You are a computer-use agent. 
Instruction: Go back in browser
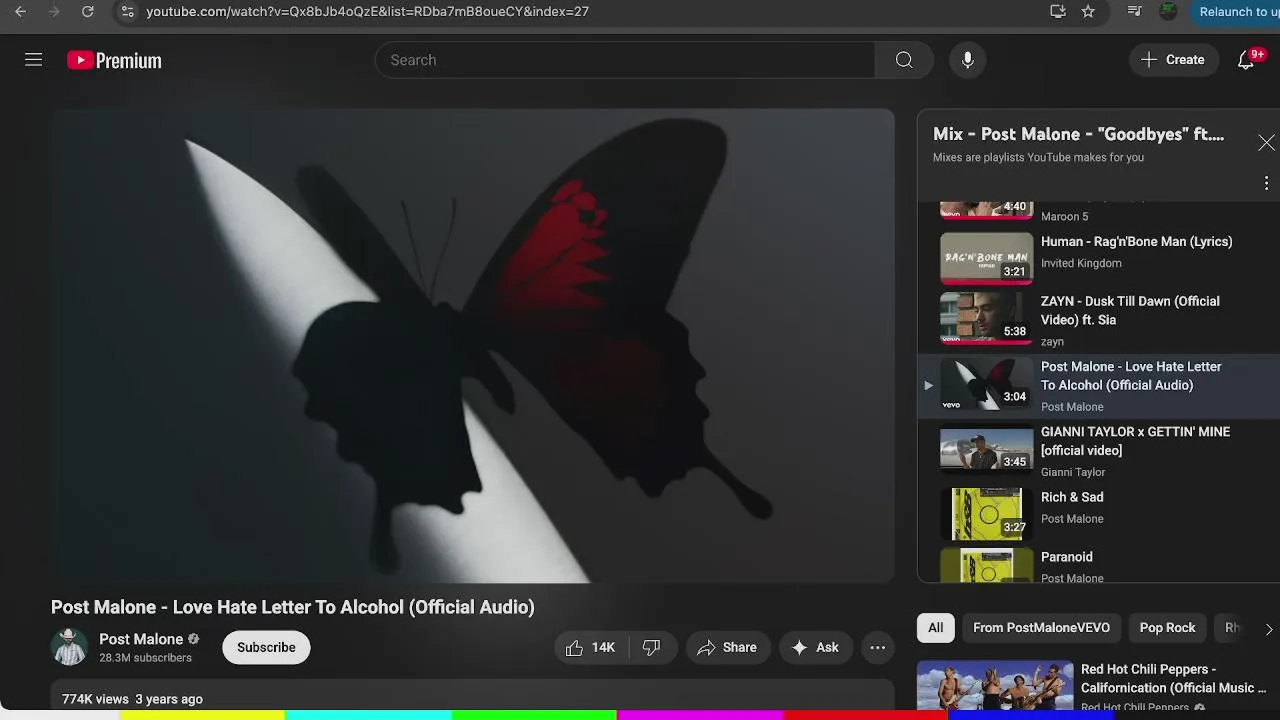pyautogui.click(x=20, y=12)
